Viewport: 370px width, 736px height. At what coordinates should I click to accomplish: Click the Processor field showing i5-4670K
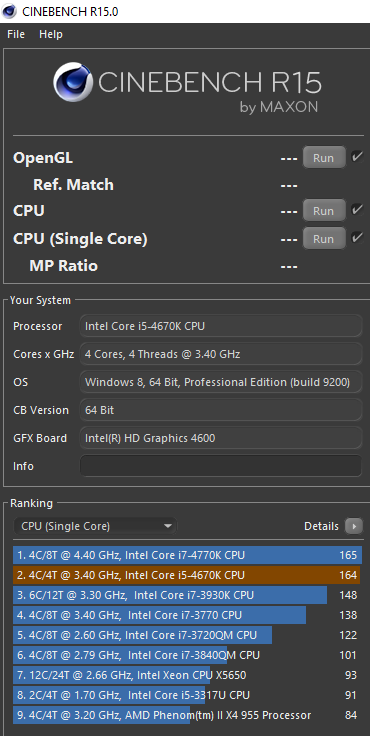[x=221, y=326]
